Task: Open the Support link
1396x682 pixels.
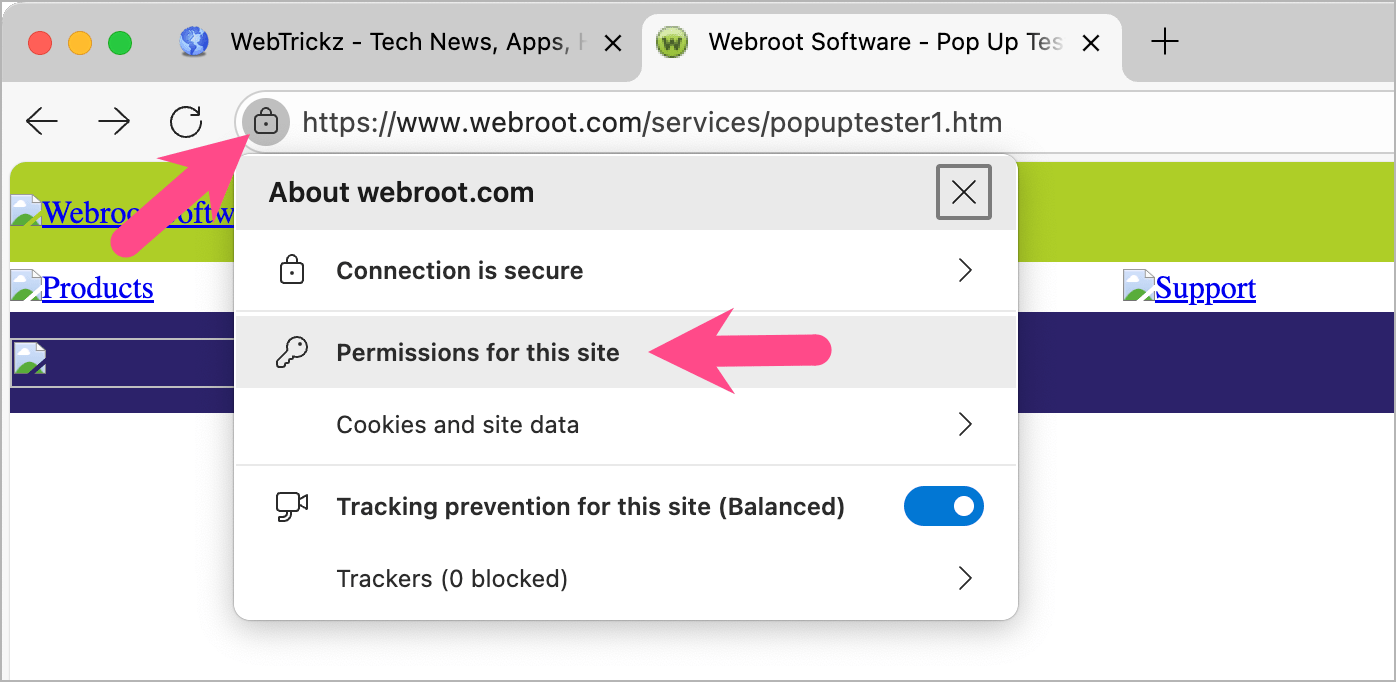Action: 1205,288
